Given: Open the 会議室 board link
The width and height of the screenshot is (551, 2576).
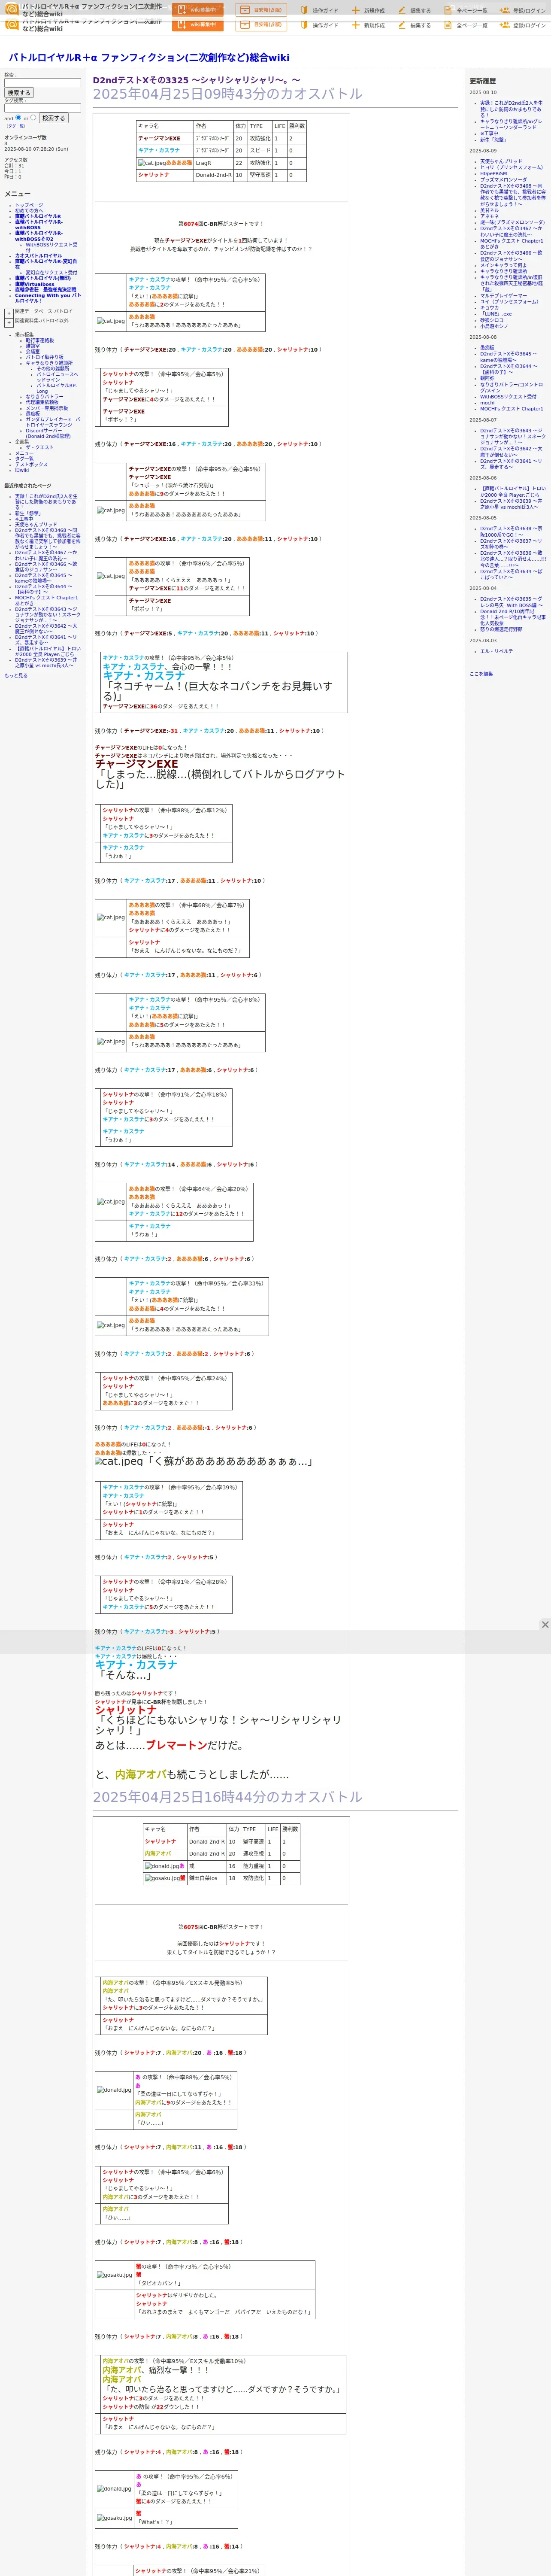Looking at the screenshot, I should [x=33, y=352].
